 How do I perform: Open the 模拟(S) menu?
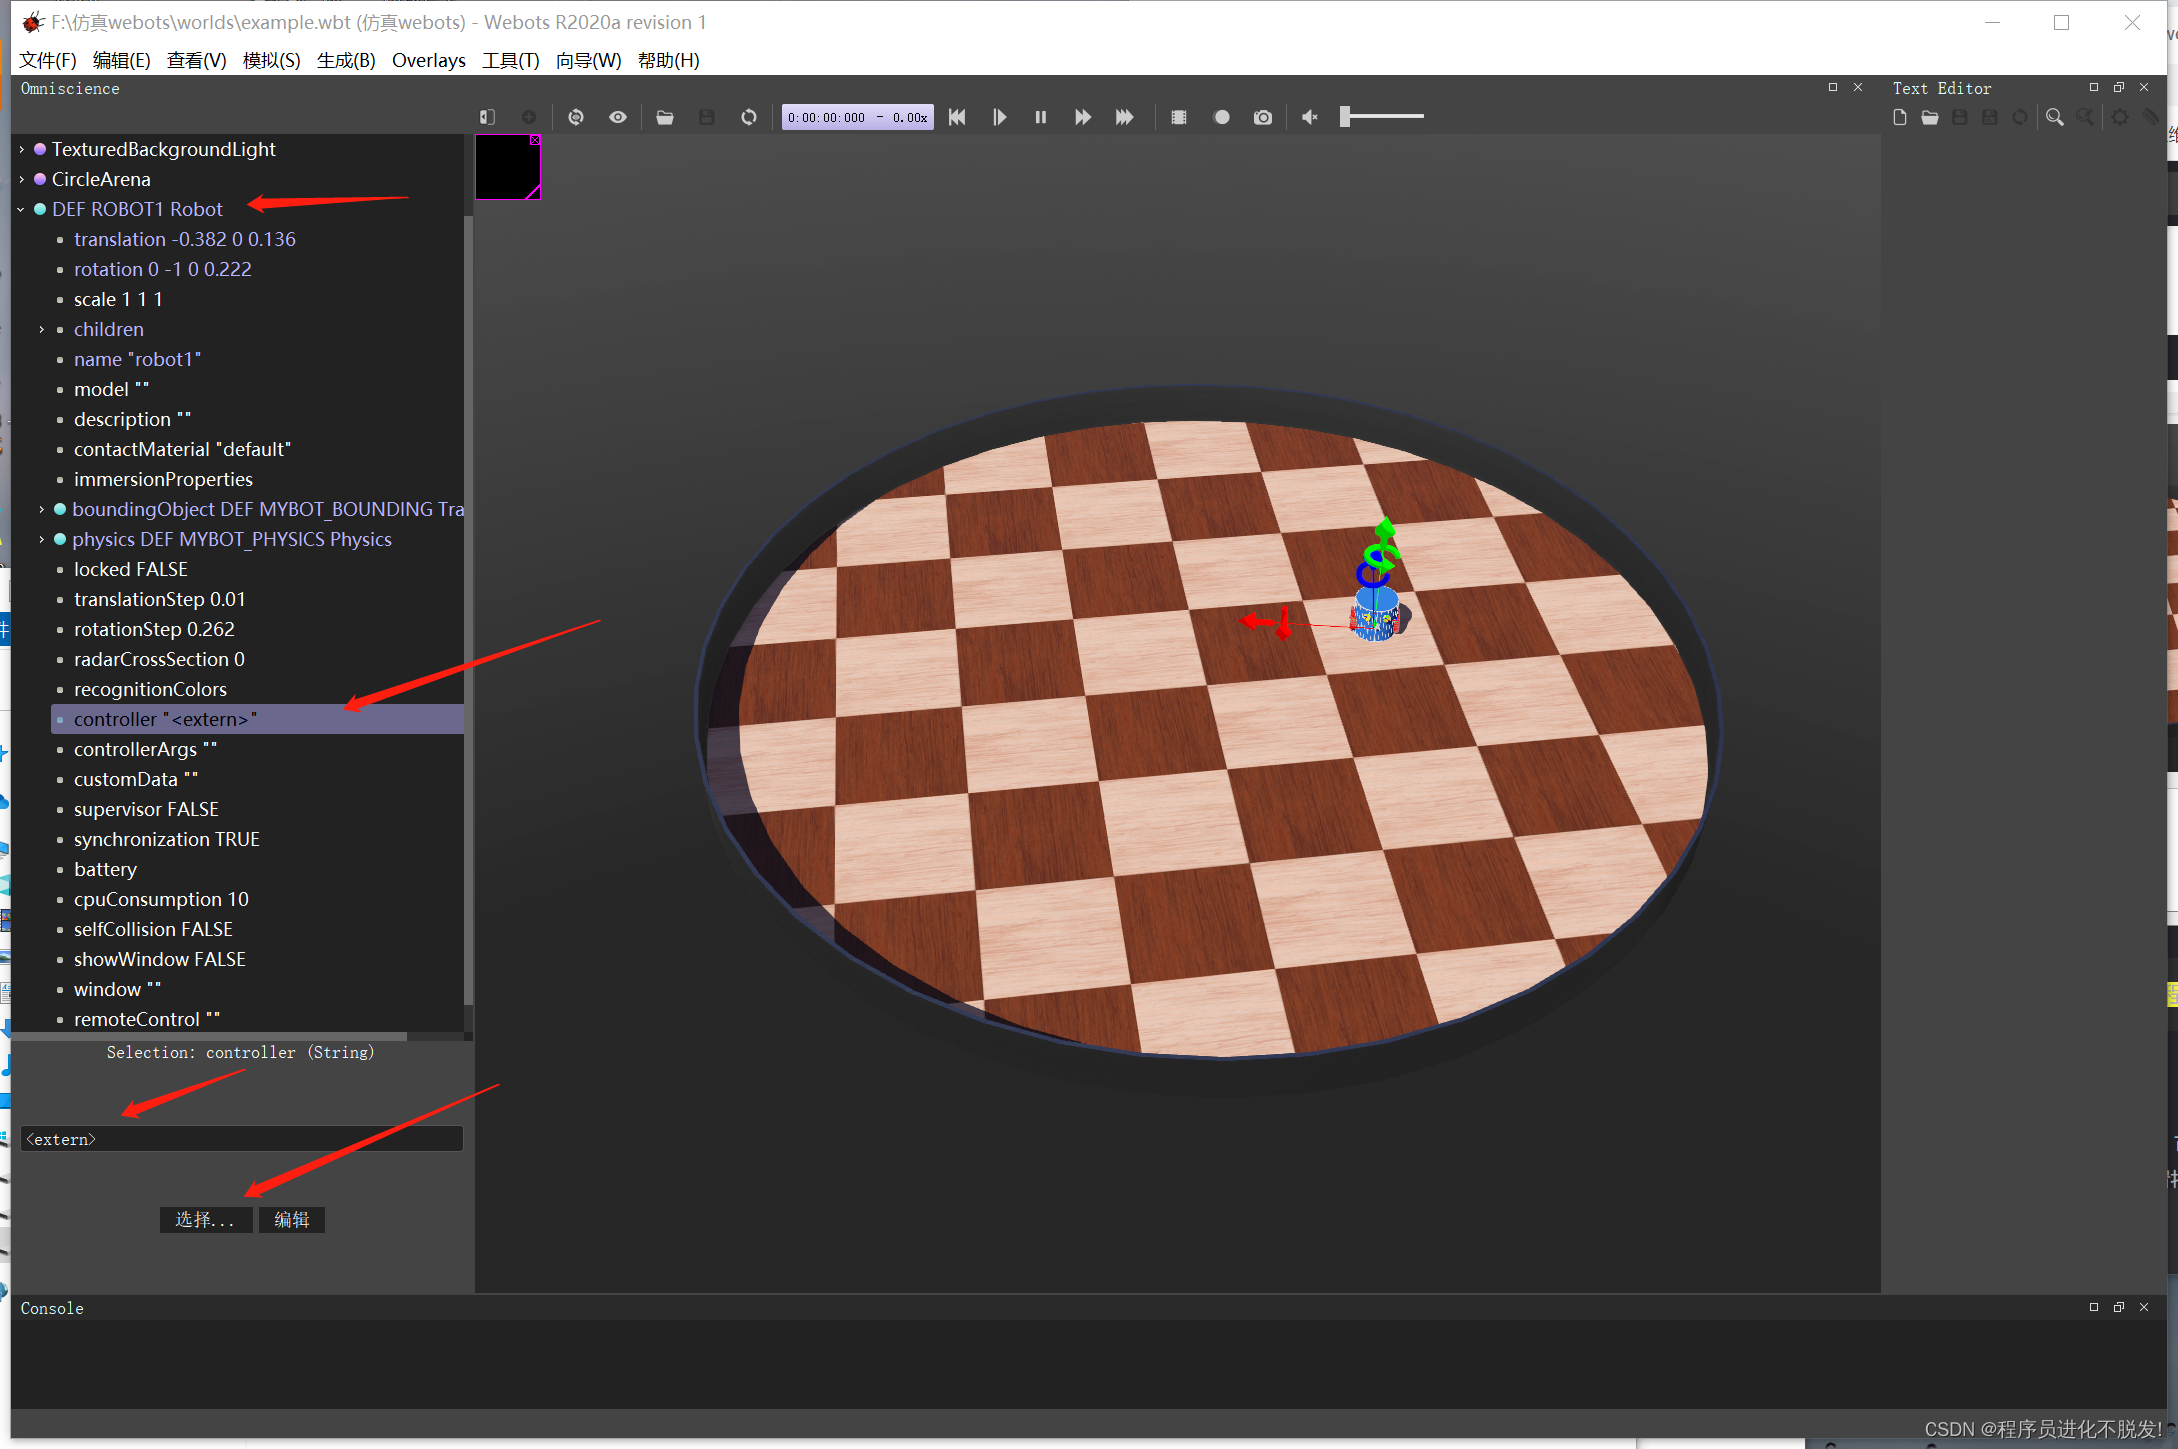click(x=271, y=60)
